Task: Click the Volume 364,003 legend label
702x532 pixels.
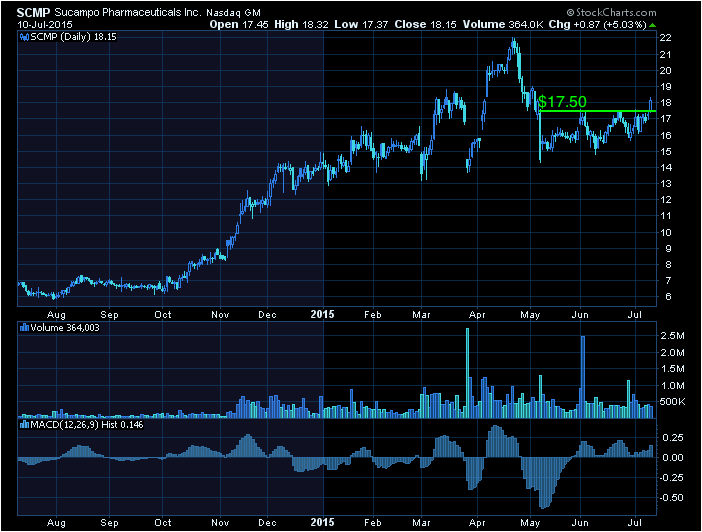Action: (x=65, y=328)
